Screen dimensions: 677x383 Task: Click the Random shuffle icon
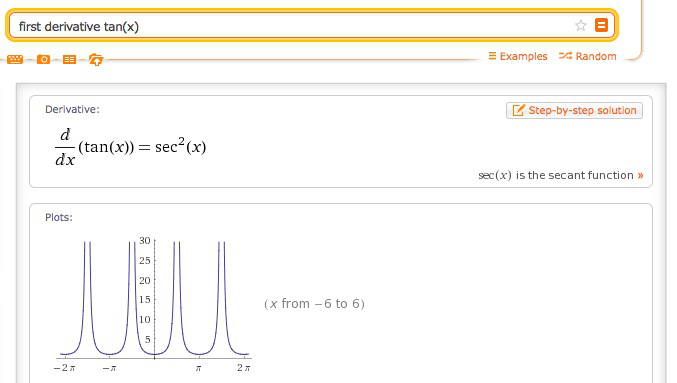click(x=565, y=56)
